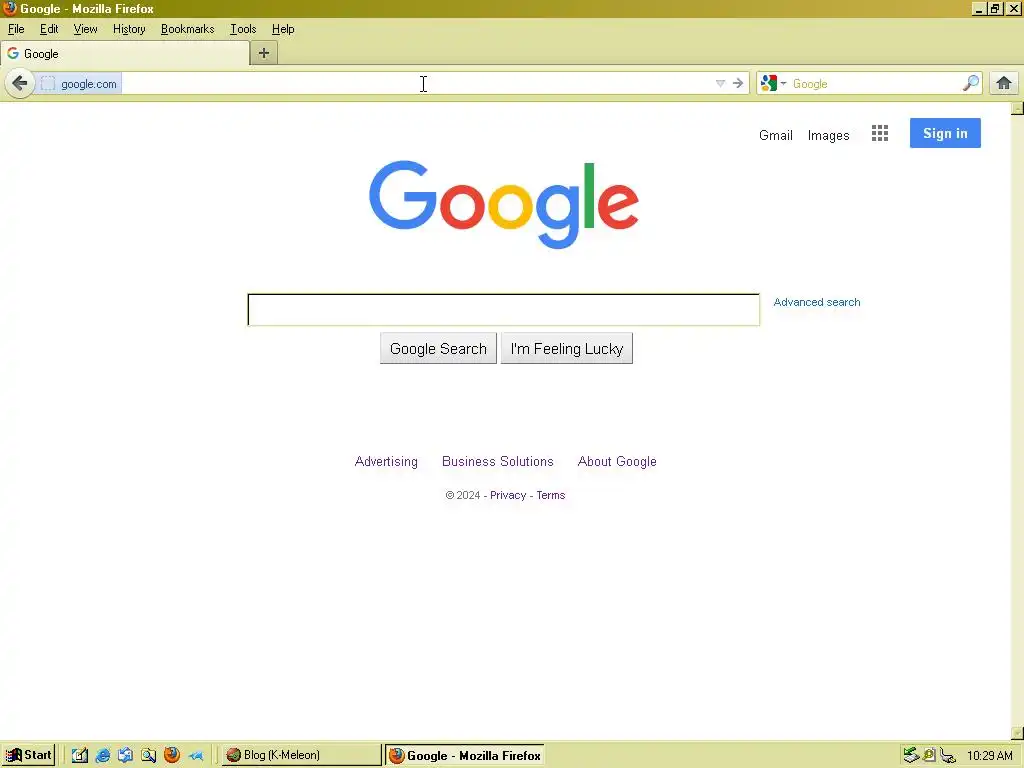The width and height of the screenshot is (1024, 768).
Task: Click the © 2024 footer text
Action: coord(462,495)
